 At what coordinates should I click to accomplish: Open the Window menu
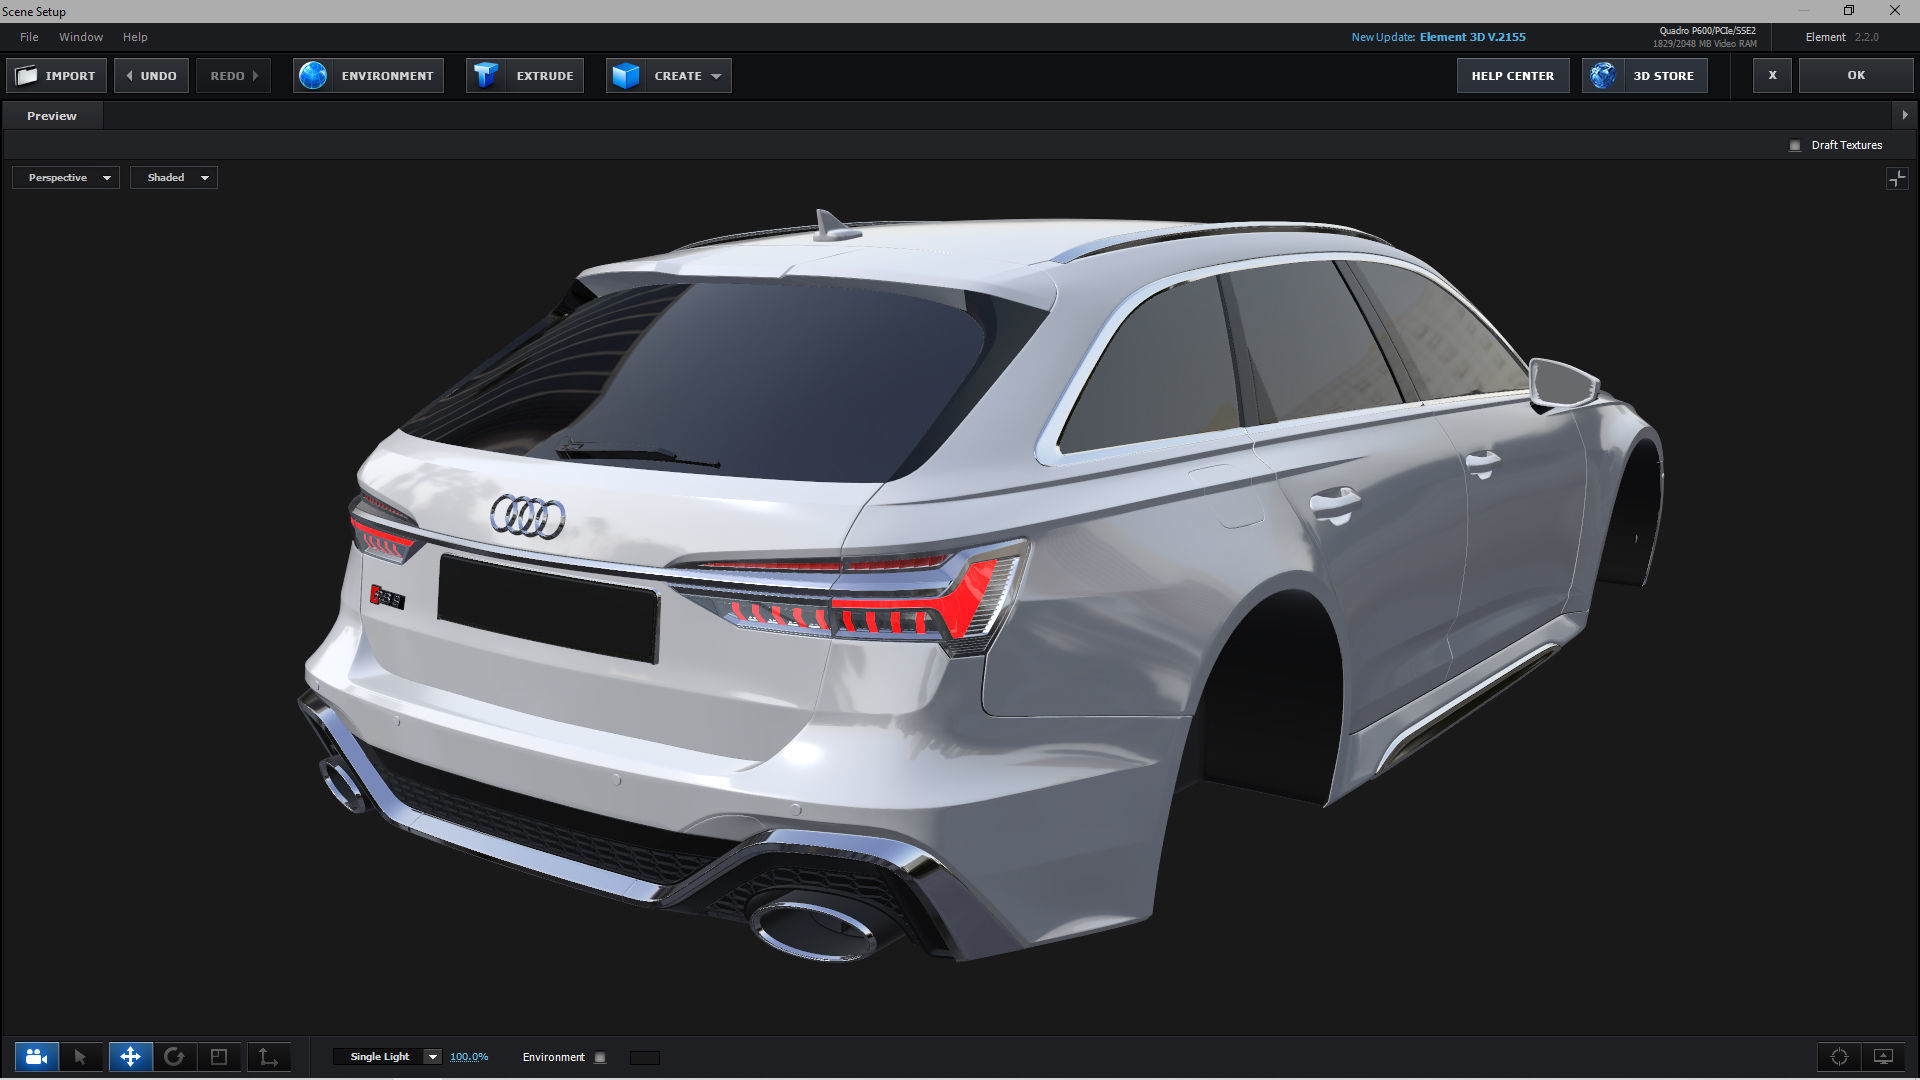81,37
